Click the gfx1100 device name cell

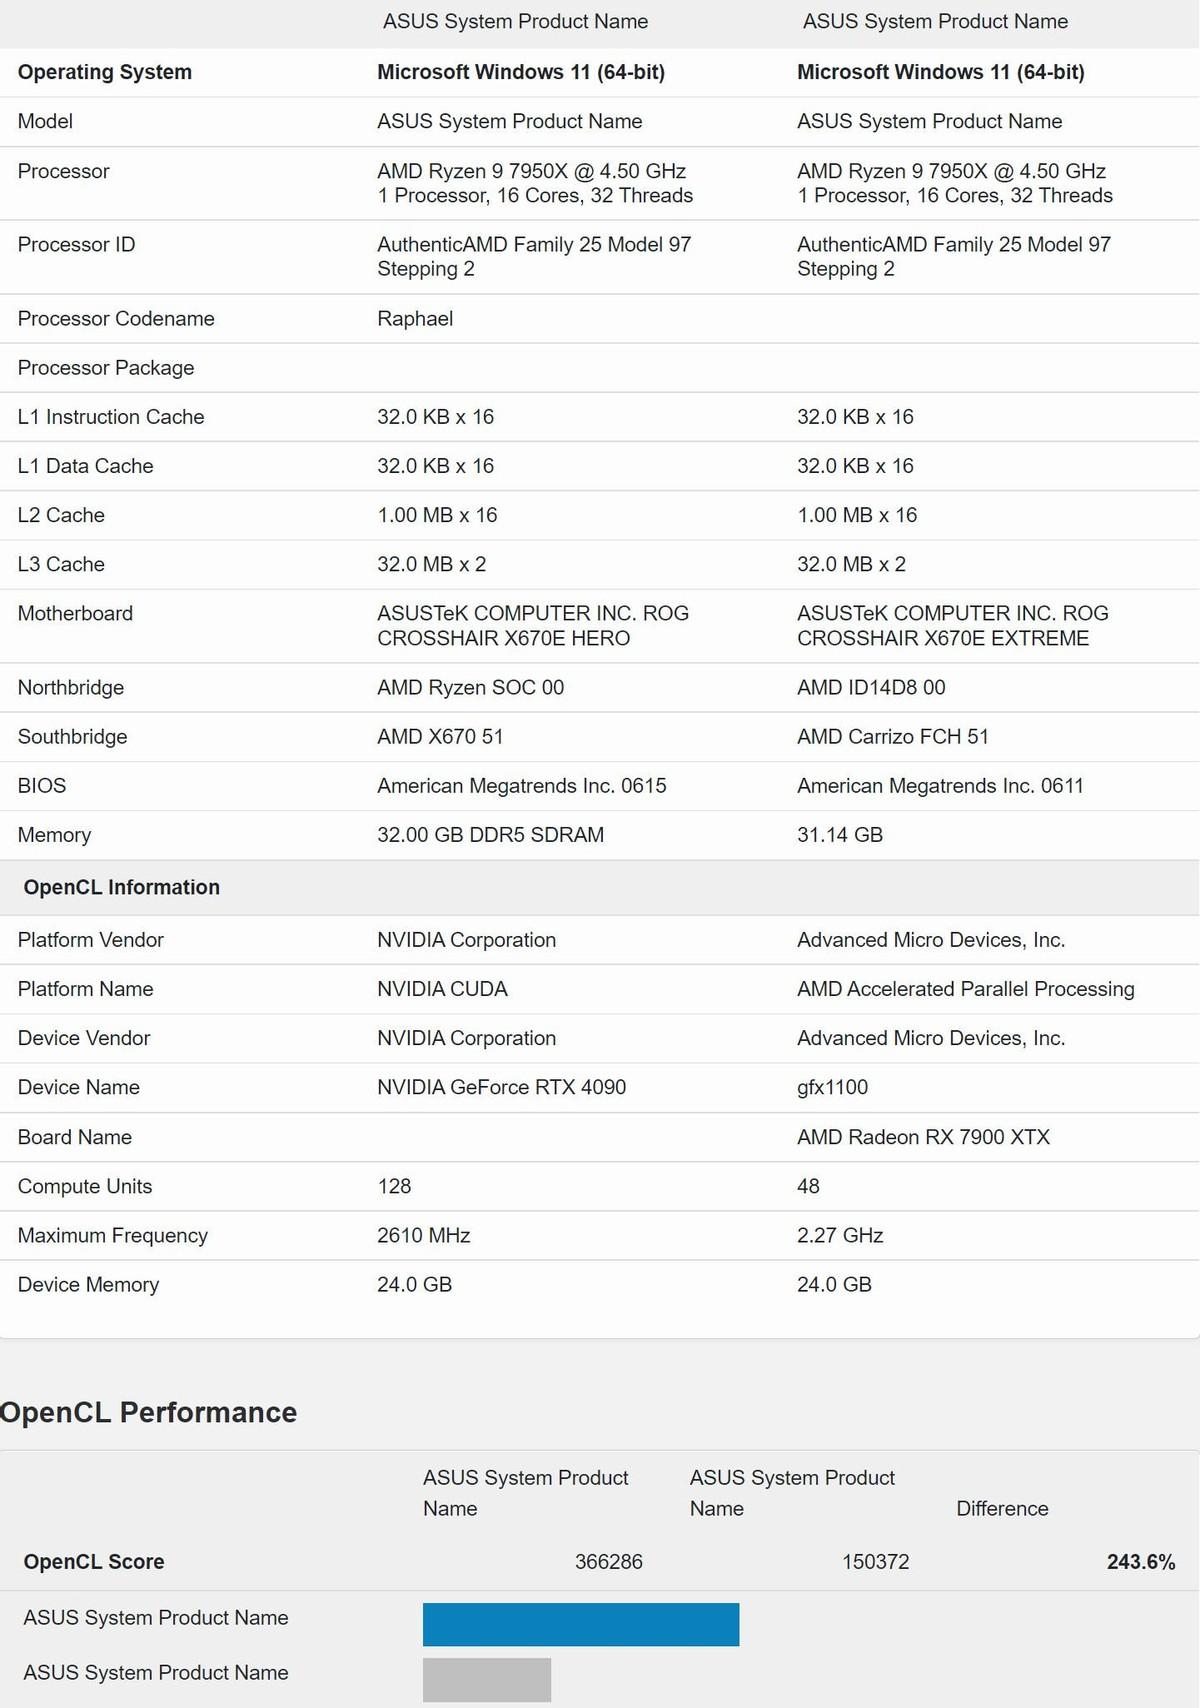(832, 1087)
